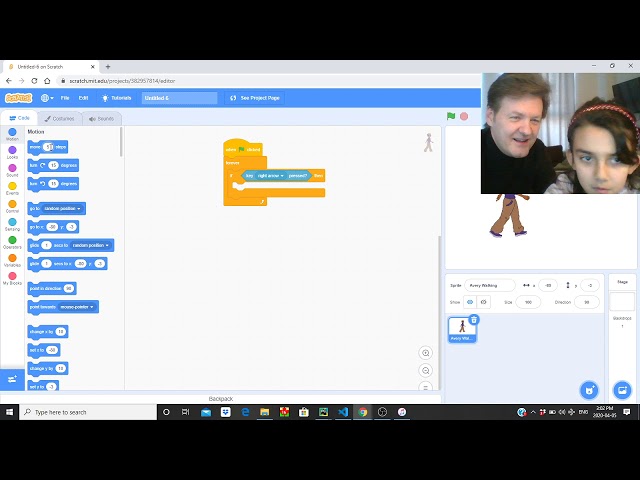Click the Choose a Sprite button
The width and height of the screenshot is (640, 480).
click(589, 390)
